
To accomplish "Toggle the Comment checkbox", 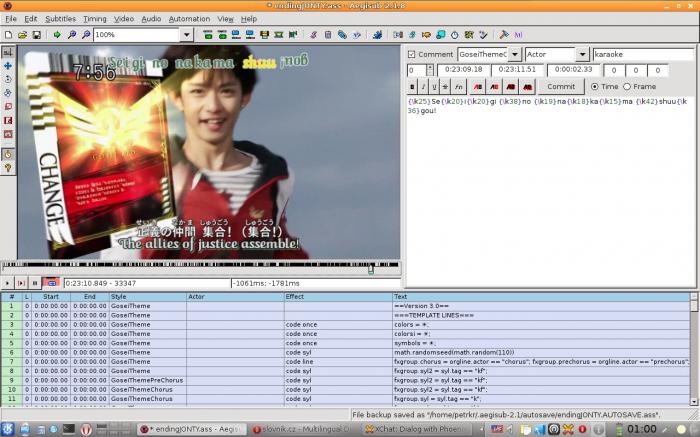I will [x=411, y=54].
